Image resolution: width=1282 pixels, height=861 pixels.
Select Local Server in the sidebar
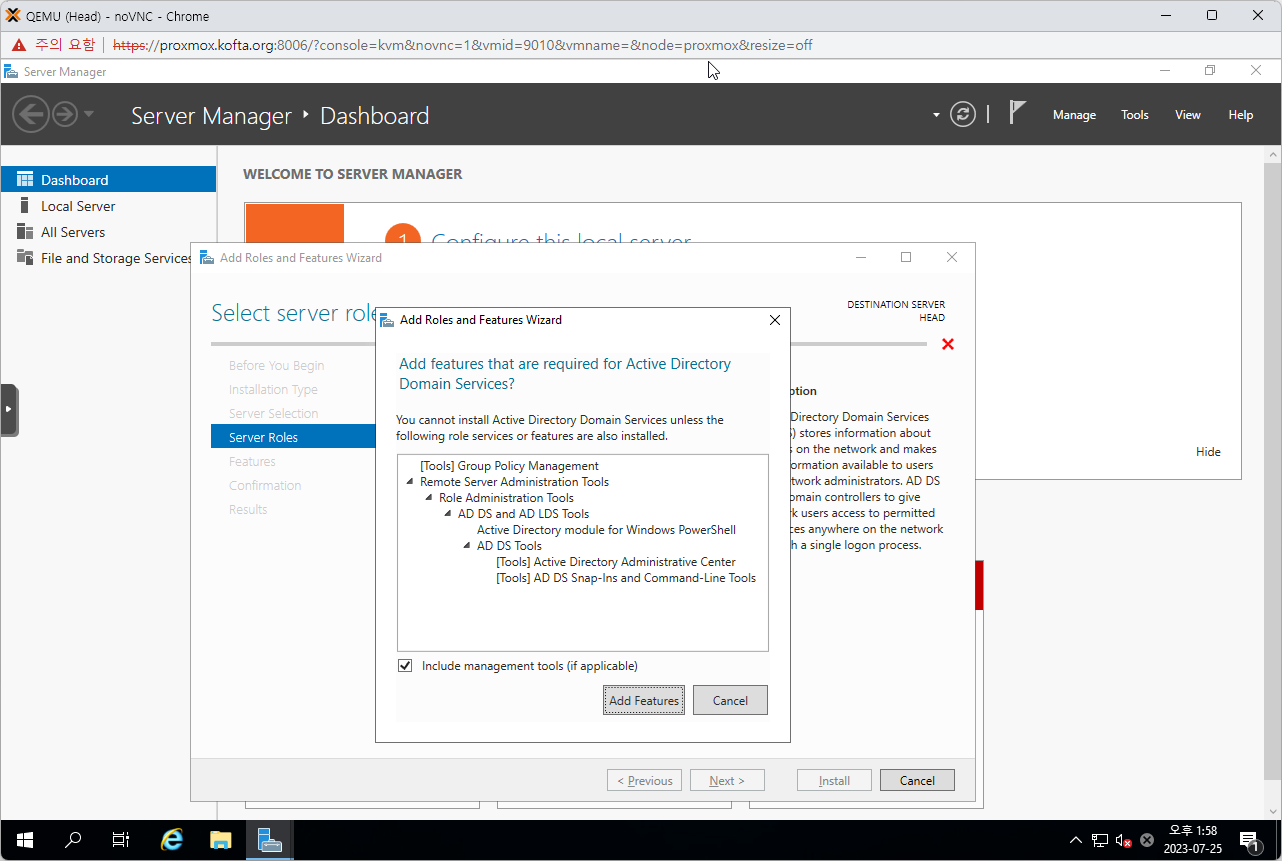coord(78,206)
